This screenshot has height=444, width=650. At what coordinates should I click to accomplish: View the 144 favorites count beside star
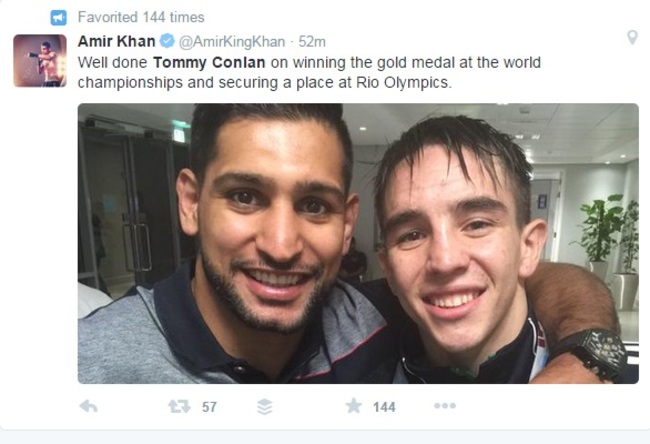pos(384,407)
